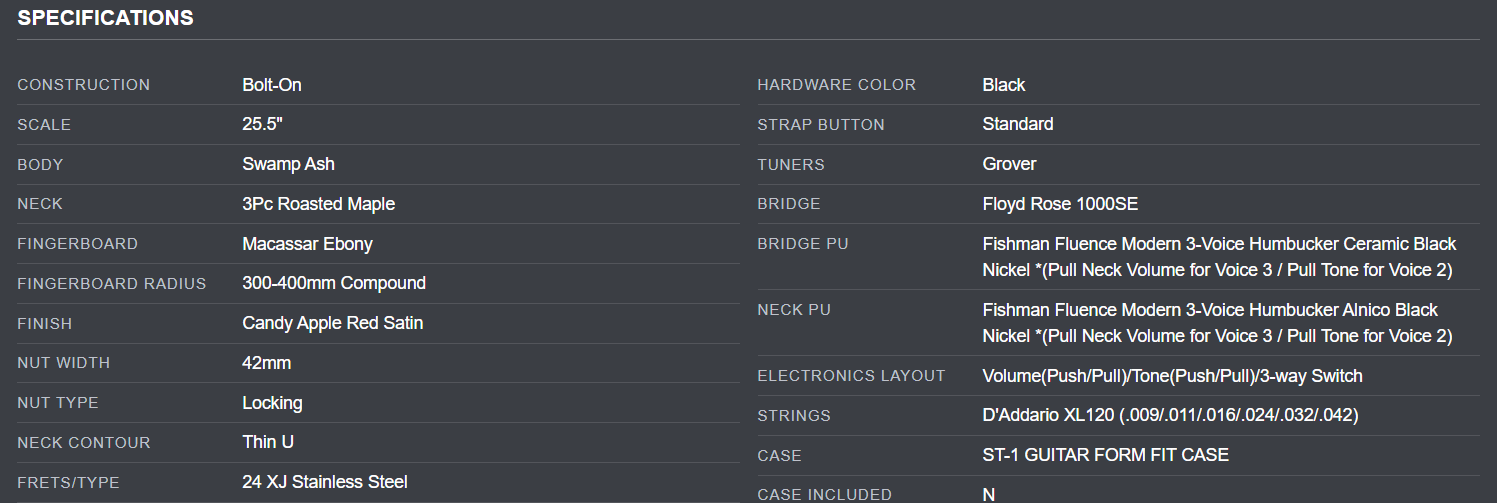
Task: Select the D'Addario XL120 strings value
Action: pyautogui.click(x=1170, y=415)
